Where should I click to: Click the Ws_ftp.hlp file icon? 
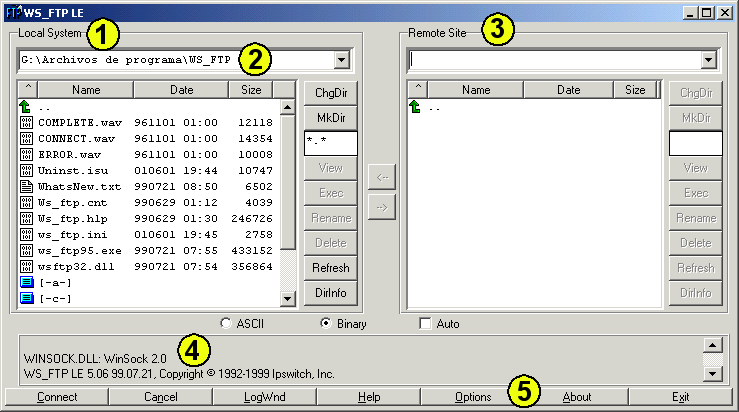(x=26, y=219)
